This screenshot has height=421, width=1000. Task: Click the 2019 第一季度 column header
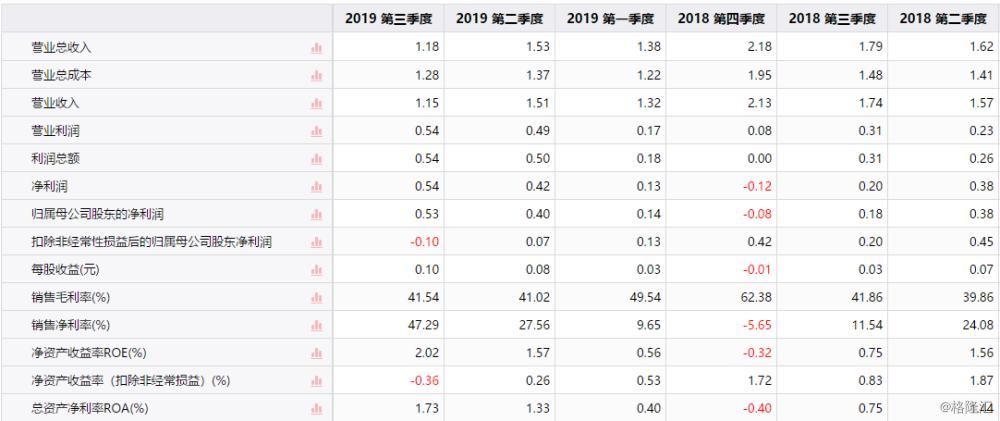tap(610, 18)
